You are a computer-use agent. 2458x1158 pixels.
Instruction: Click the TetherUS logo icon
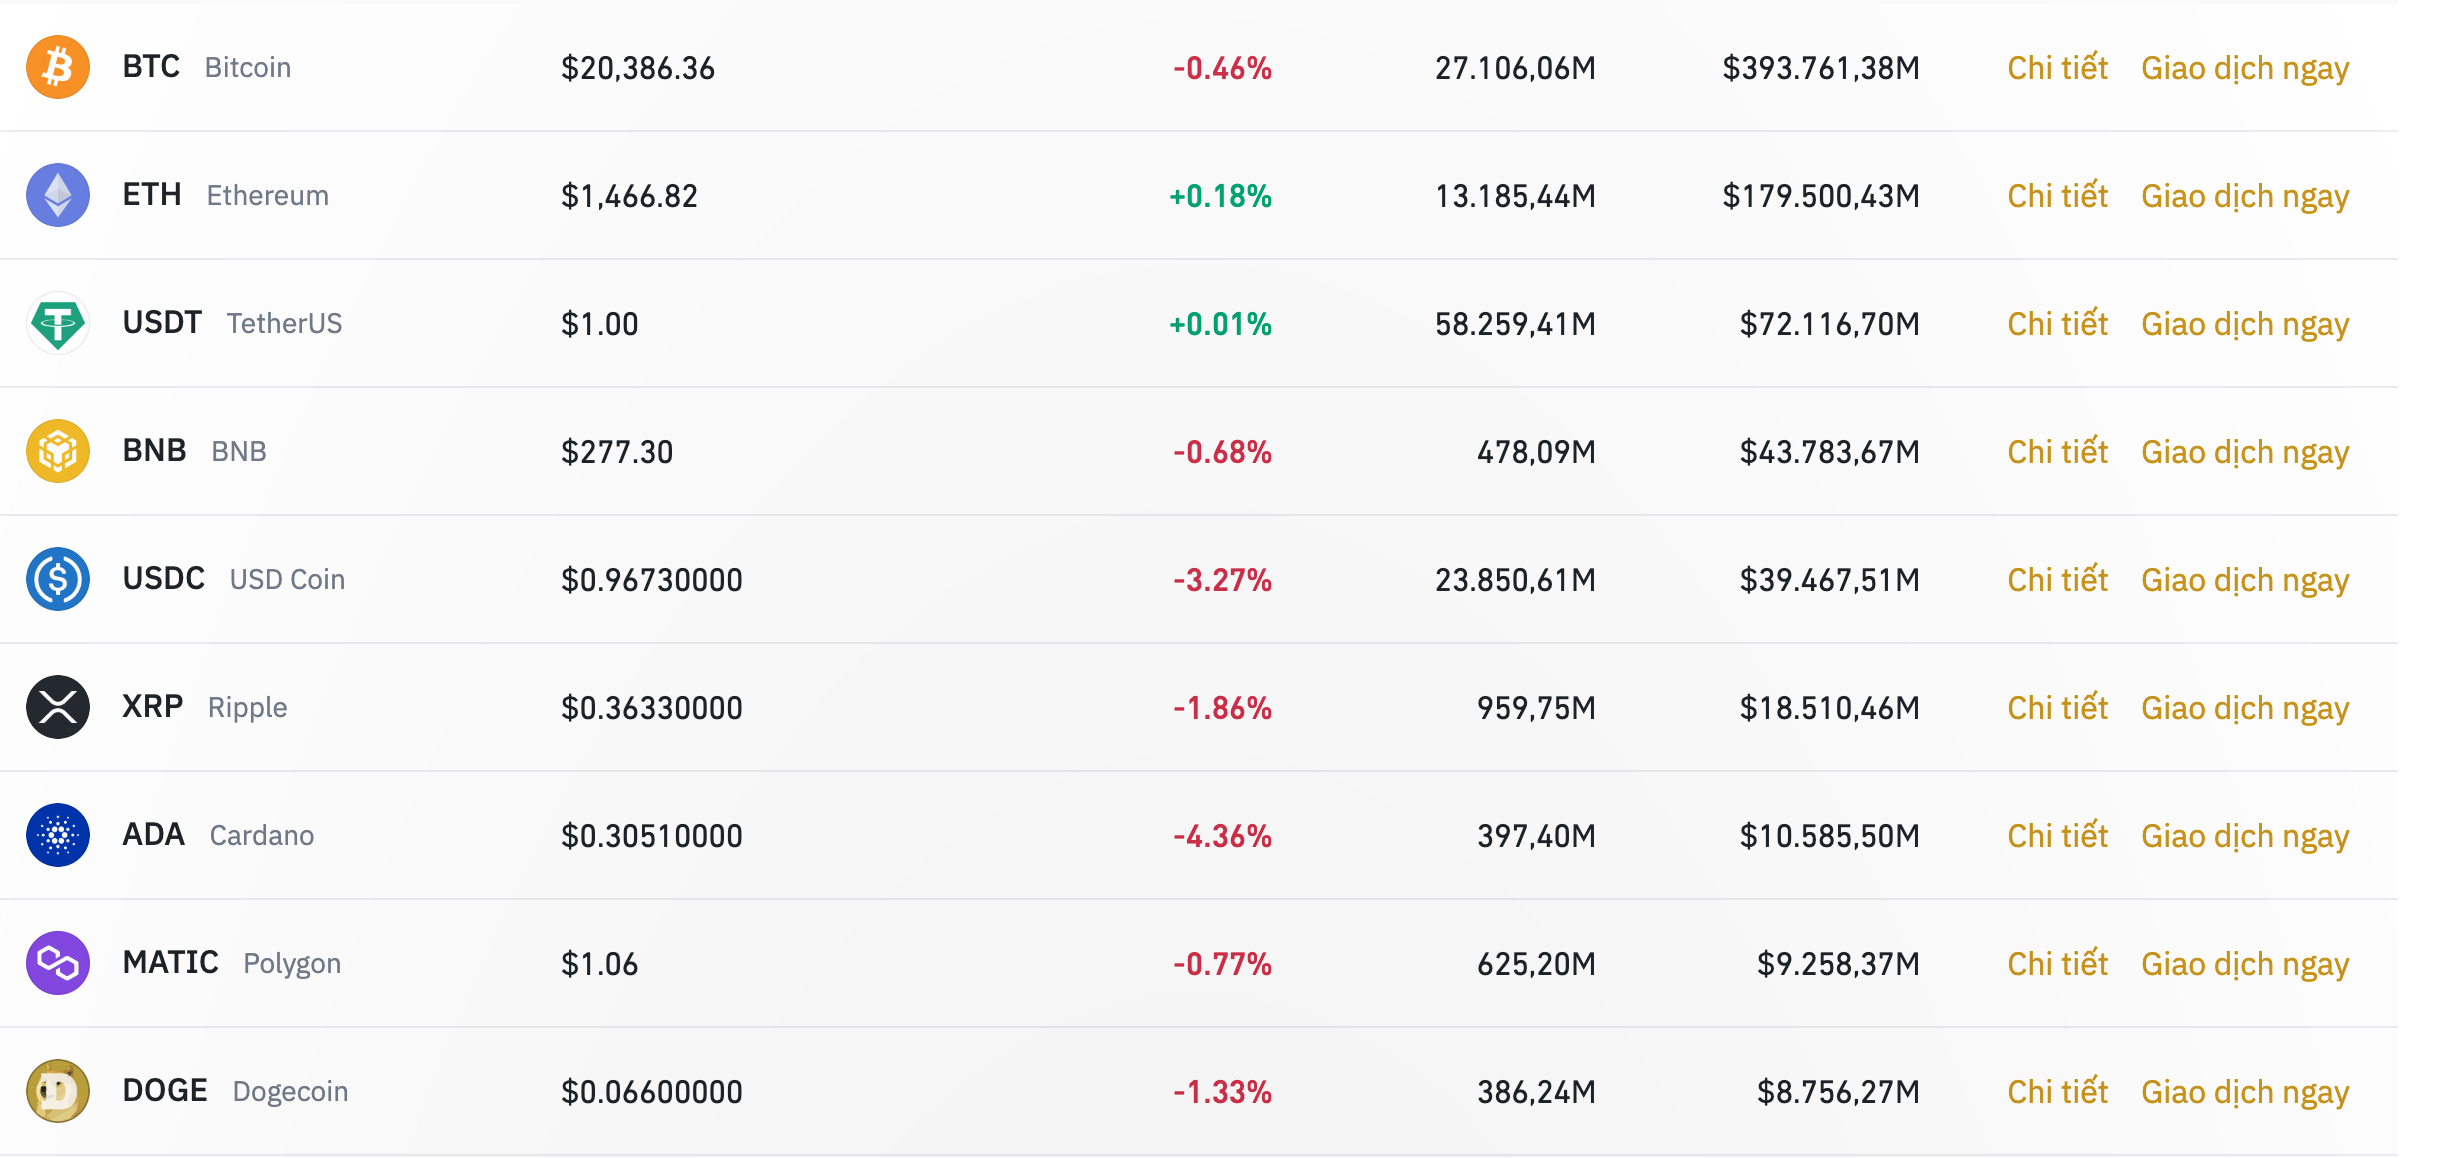click(x=58, y=323)
